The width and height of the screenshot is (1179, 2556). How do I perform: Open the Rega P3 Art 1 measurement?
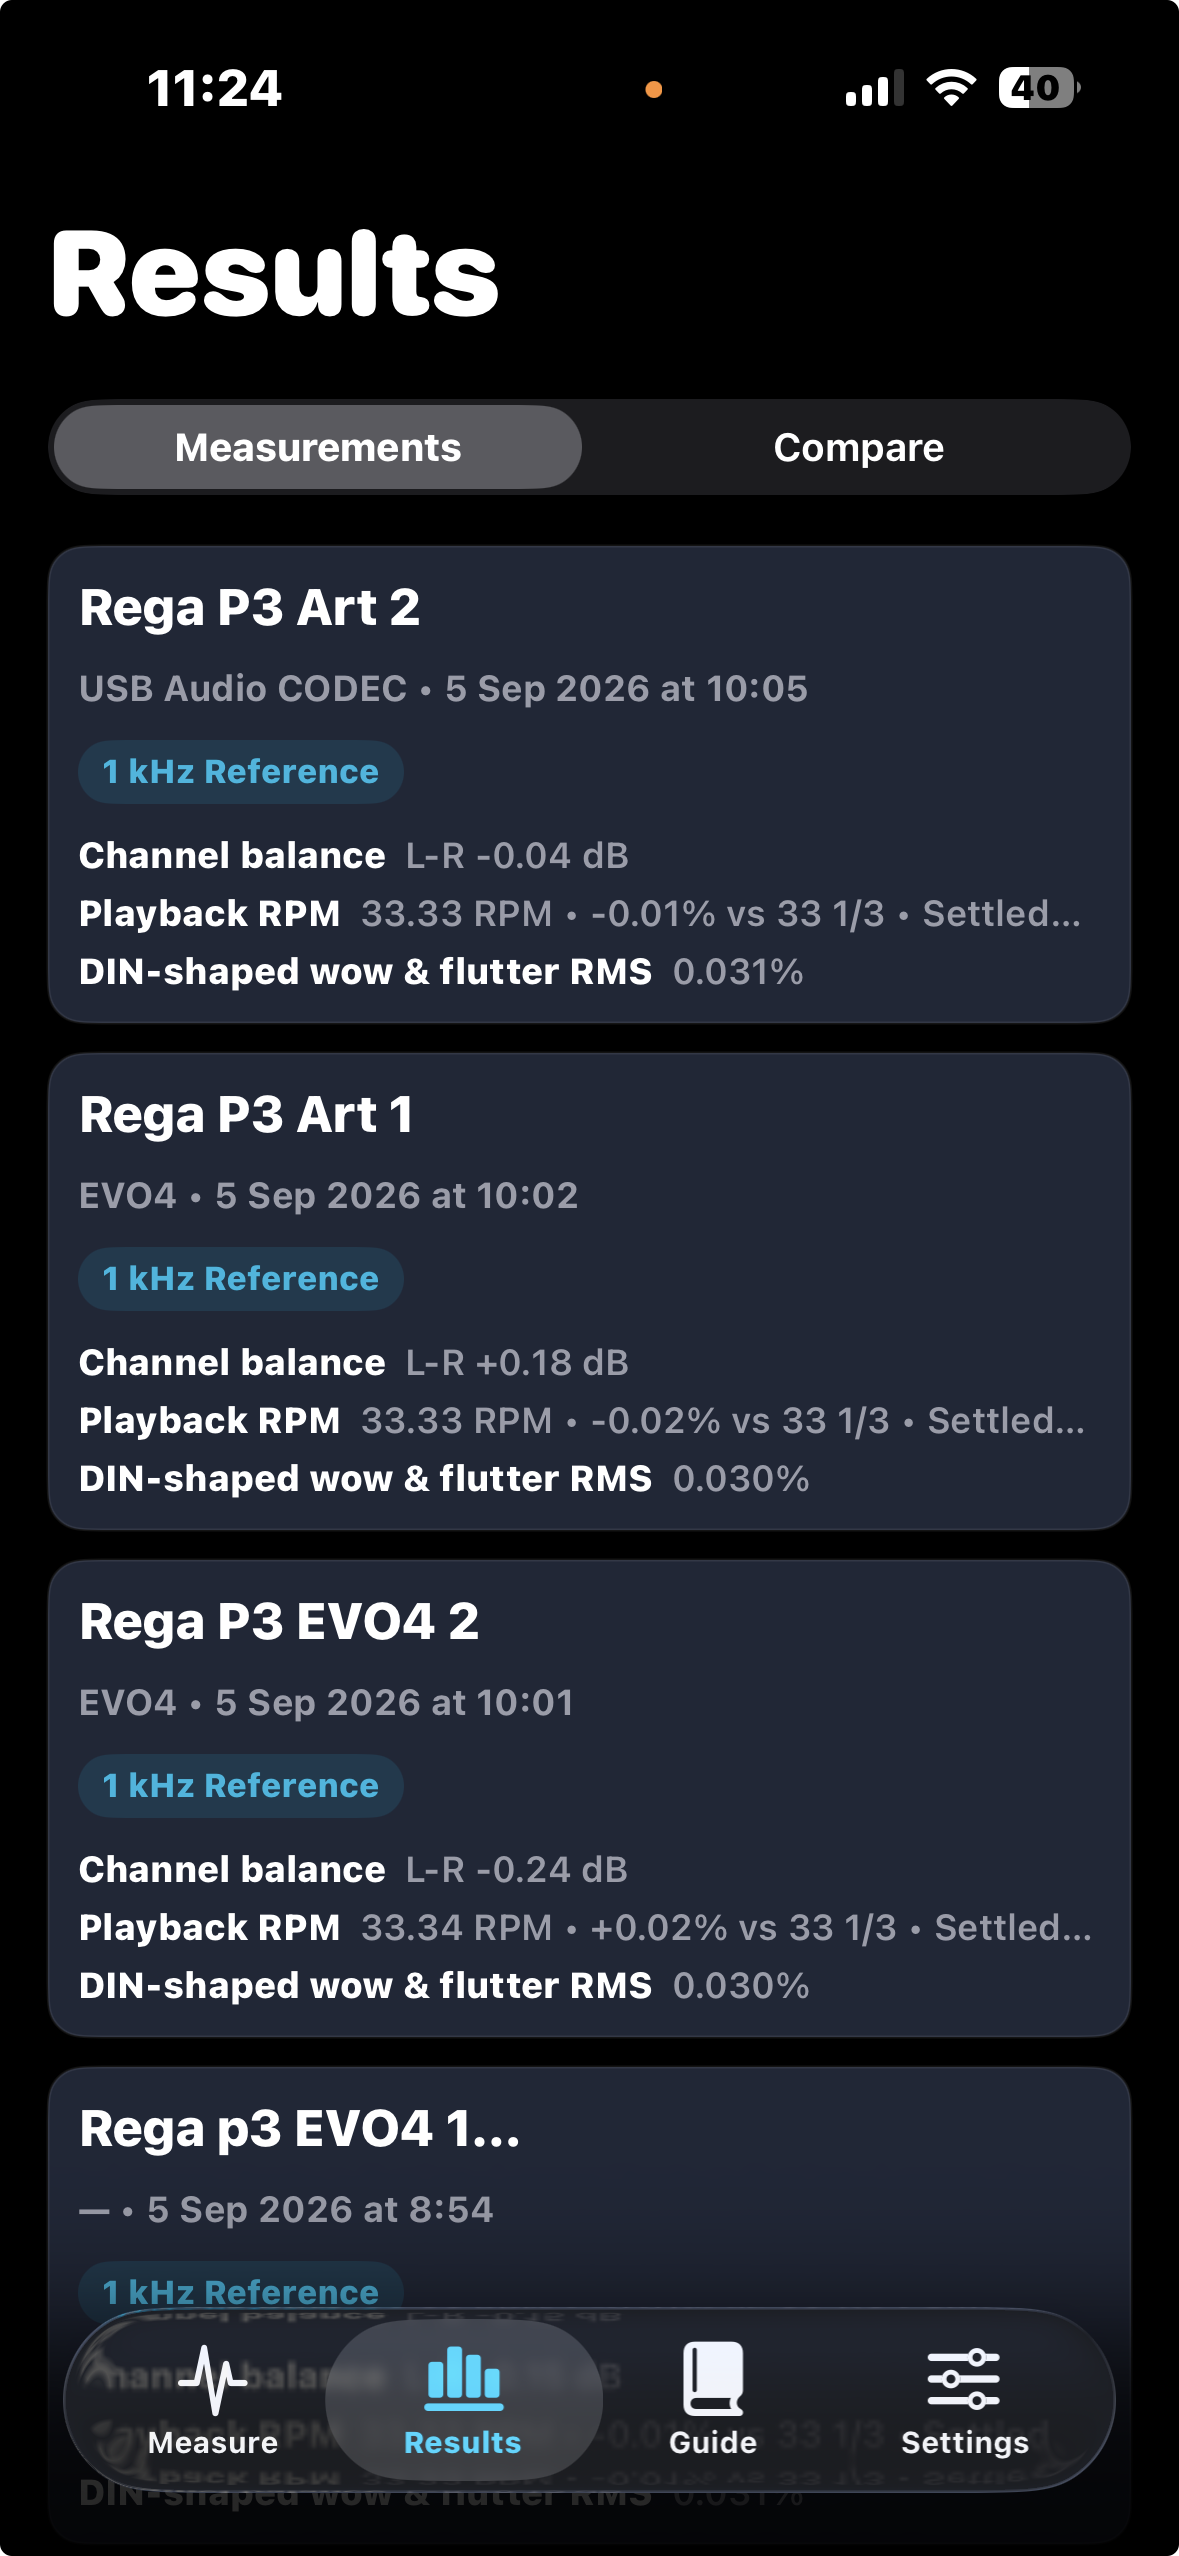pos(589,1291)
